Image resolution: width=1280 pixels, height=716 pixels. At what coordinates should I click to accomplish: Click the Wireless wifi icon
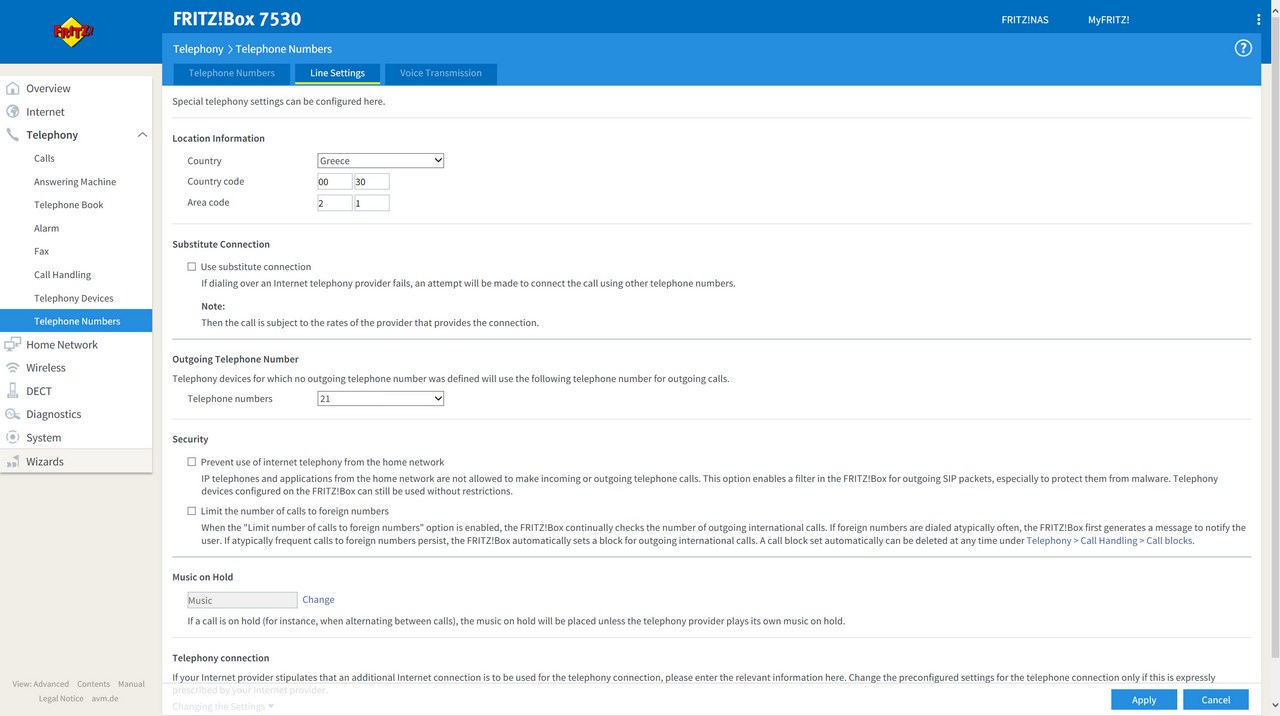tap(13, 368)
